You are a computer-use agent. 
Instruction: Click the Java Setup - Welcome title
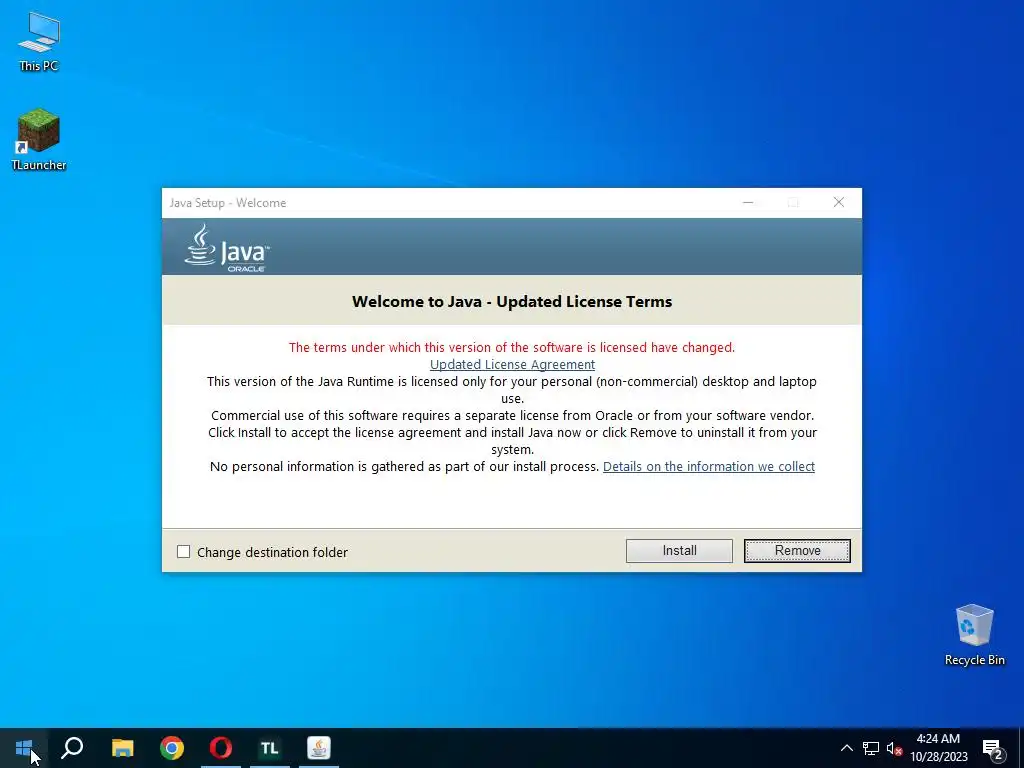coord(228,203)
